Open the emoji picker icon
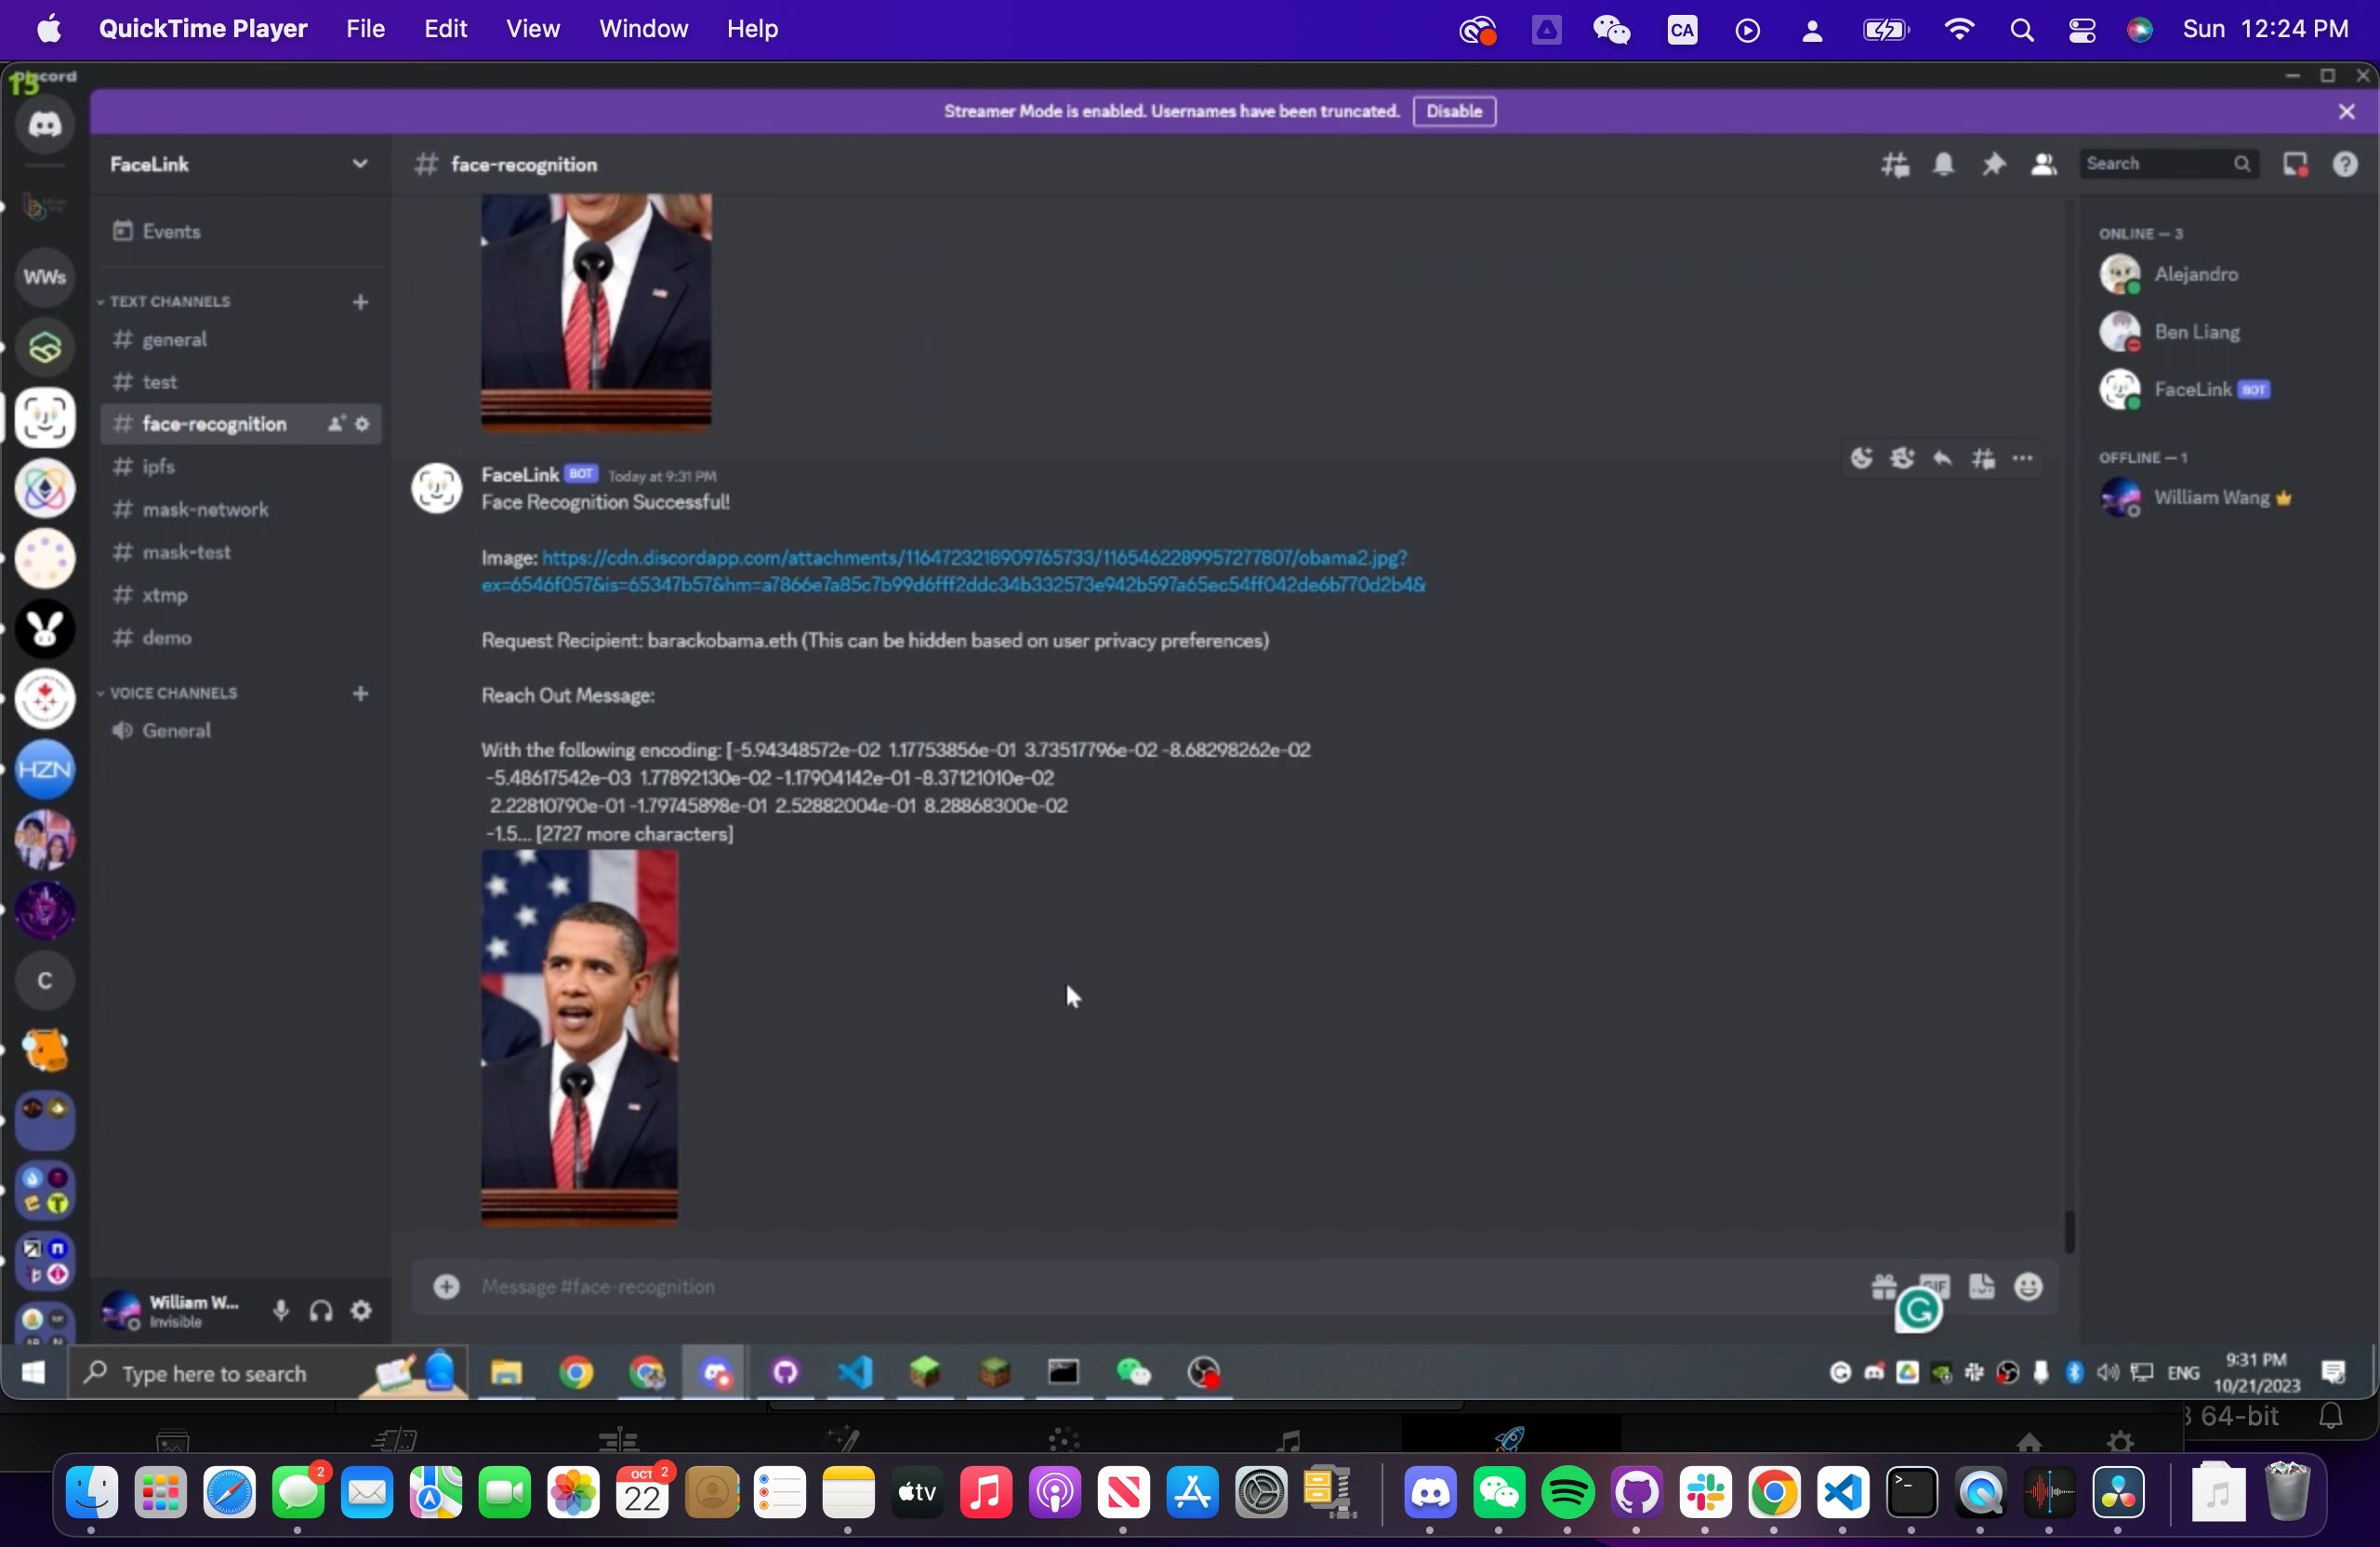The image size is (2380, 1547). [2029, 1287]
